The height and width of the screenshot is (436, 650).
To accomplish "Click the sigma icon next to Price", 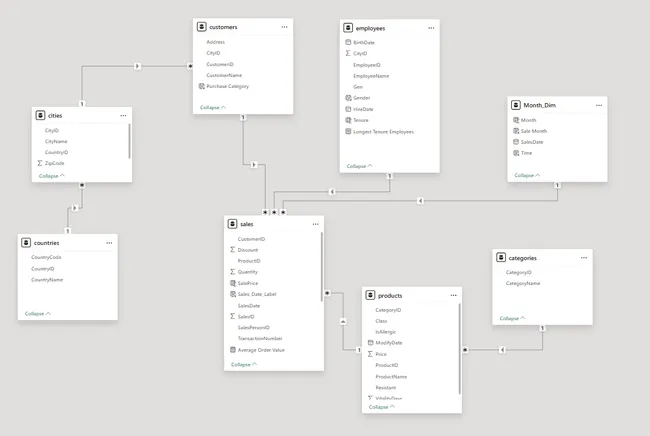I will tap(370, 354).
